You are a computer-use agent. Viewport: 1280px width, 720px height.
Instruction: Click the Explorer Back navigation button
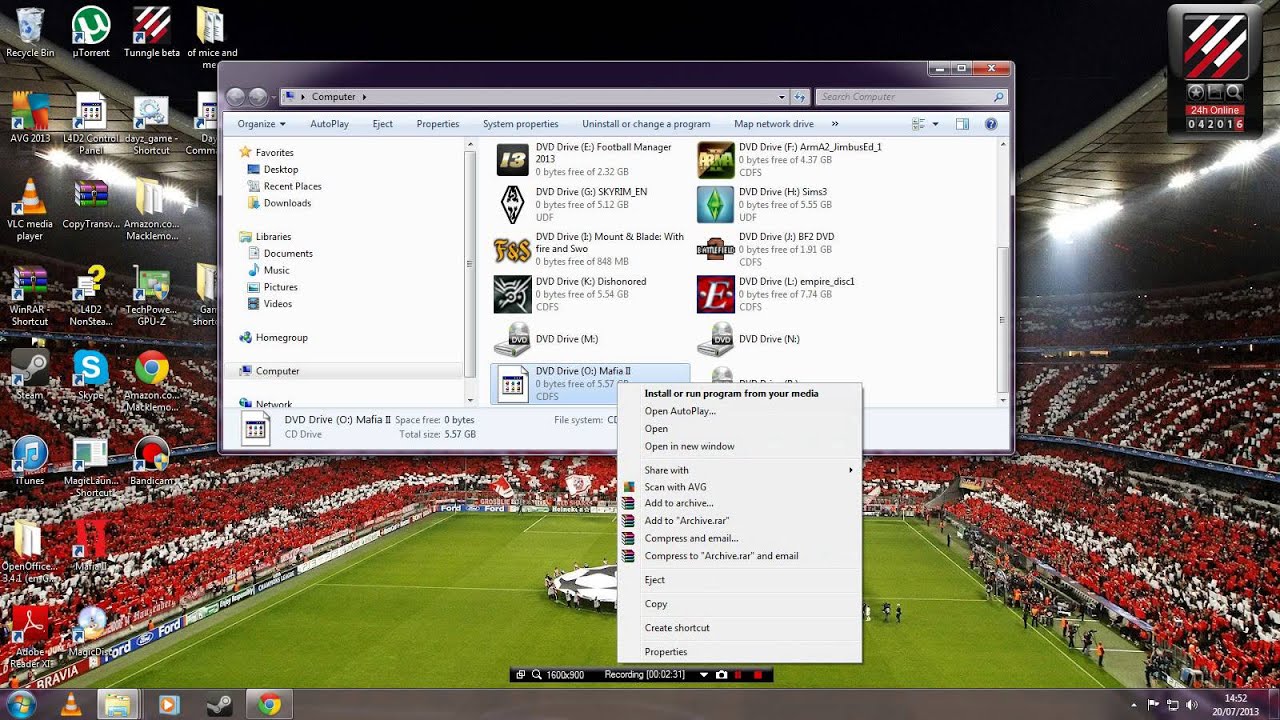point(236,97)
